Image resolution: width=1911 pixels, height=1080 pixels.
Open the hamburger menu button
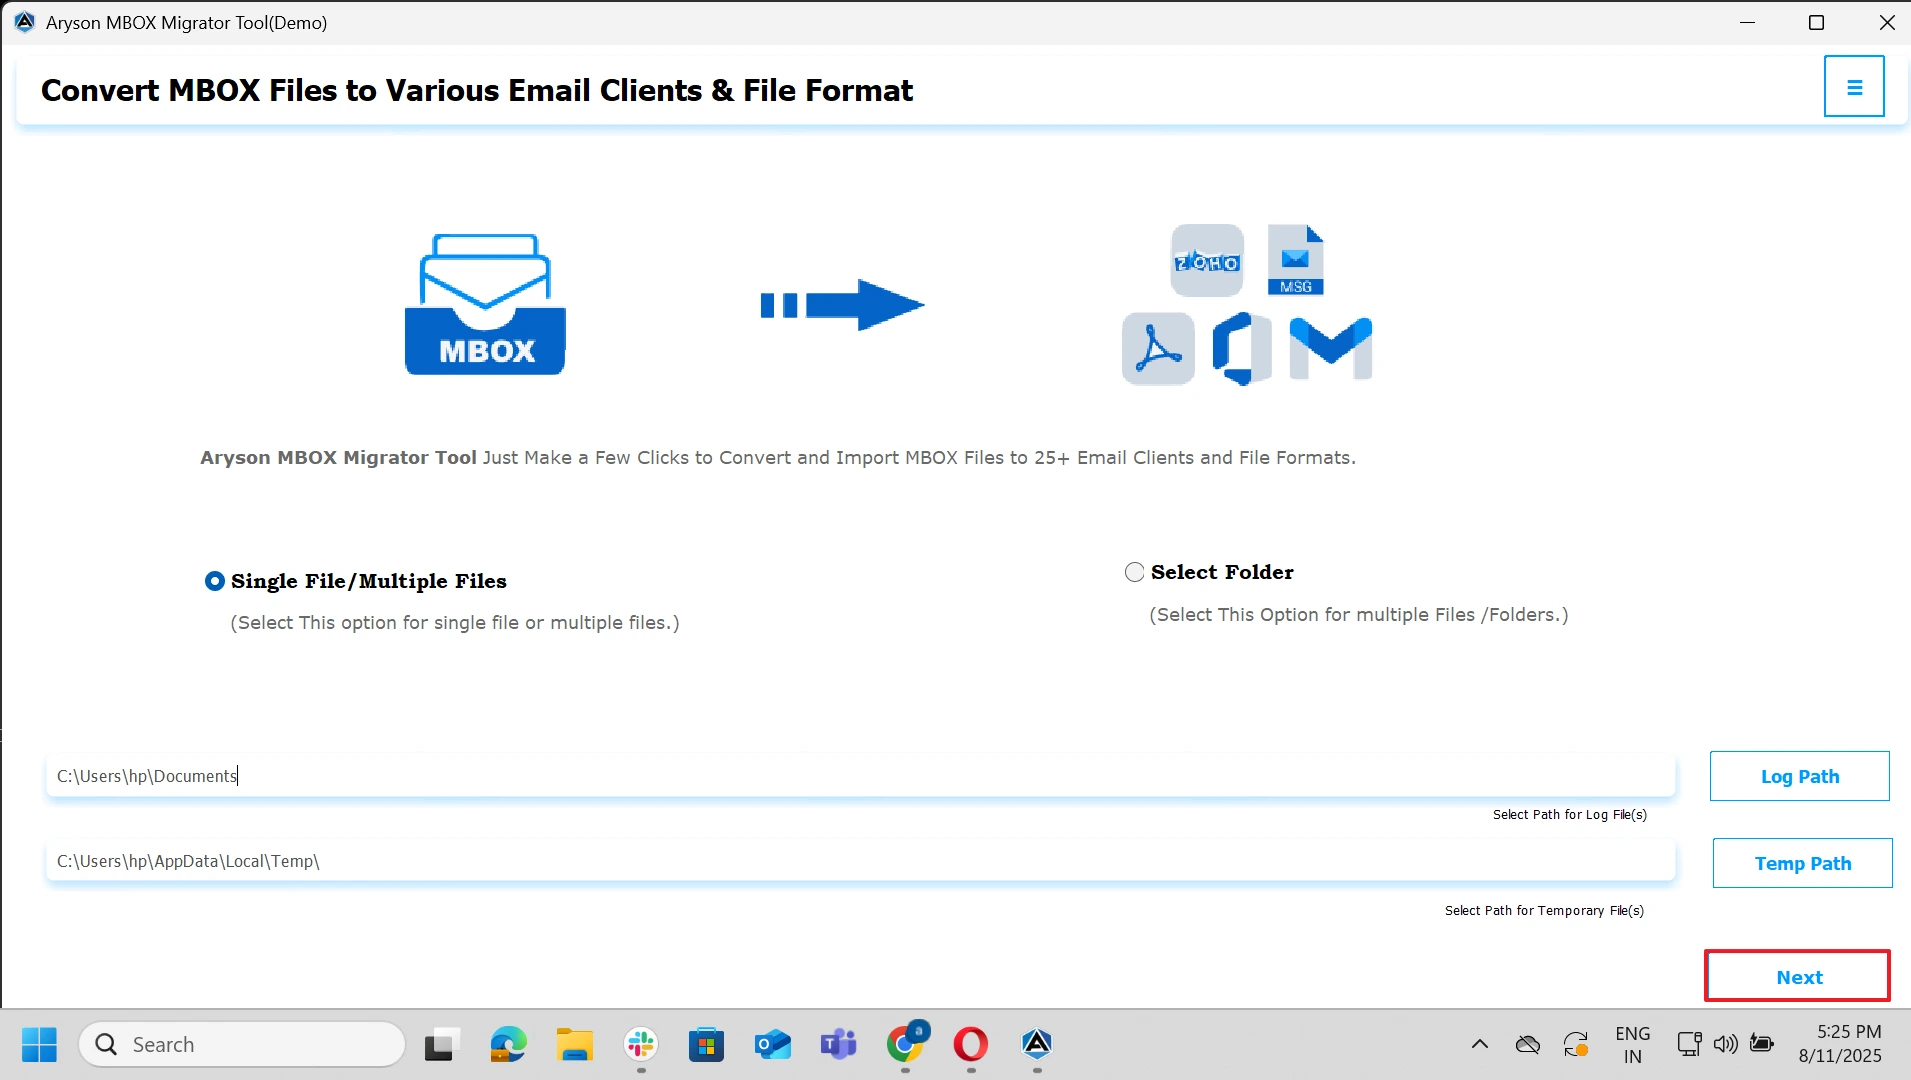click(x=1853, y=87)
